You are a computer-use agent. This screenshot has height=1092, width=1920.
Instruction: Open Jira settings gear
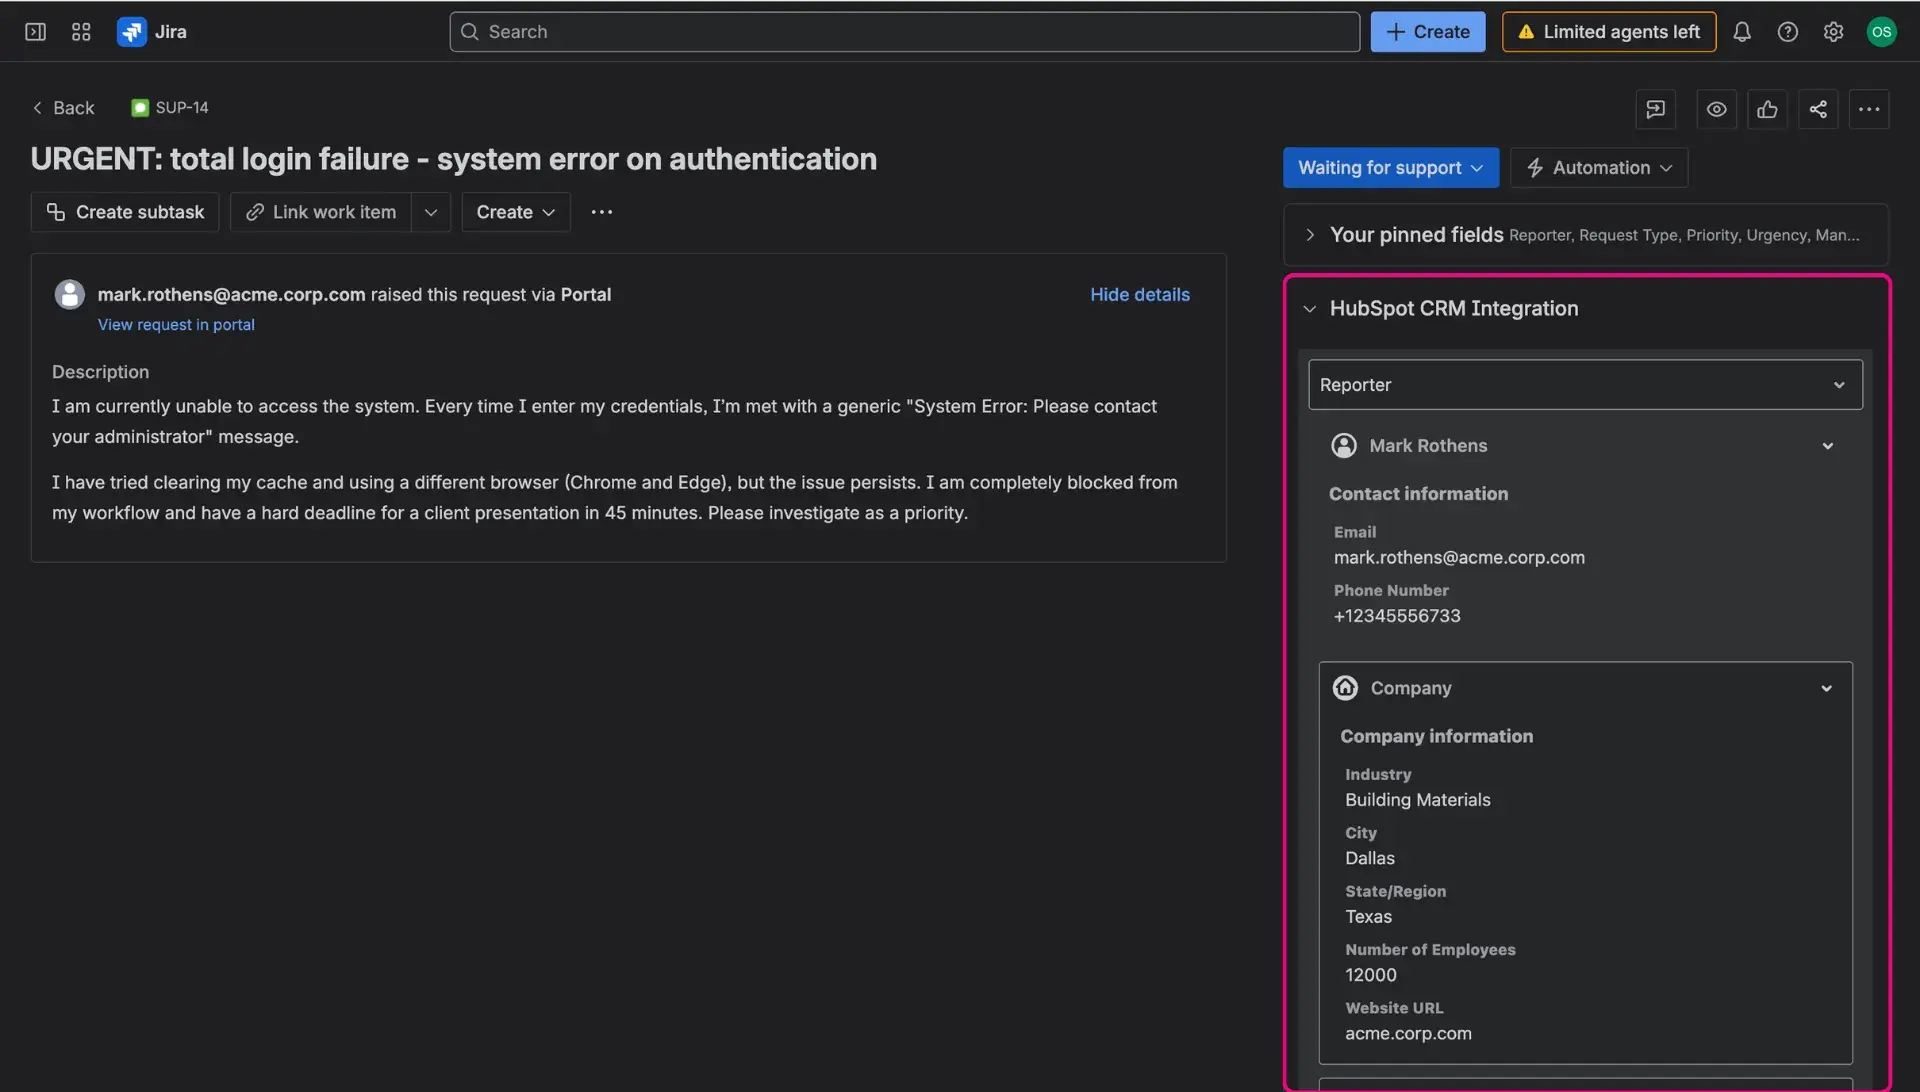[1833, 31]
